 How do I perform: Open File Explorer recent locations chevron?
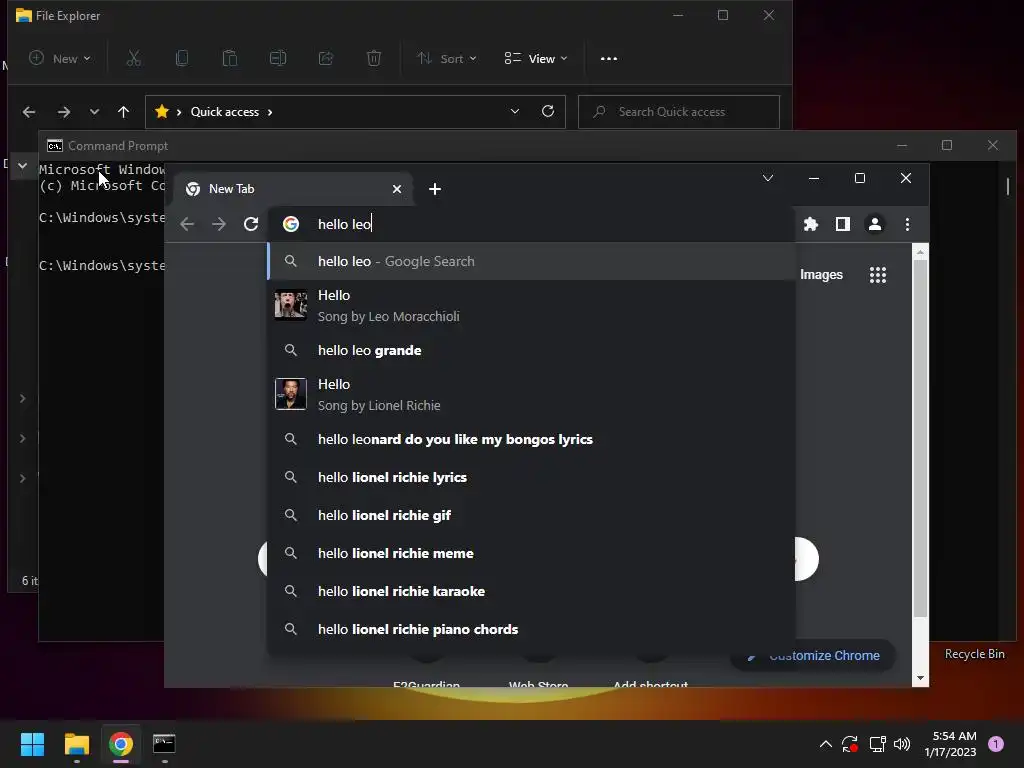[x=94, y=112]
